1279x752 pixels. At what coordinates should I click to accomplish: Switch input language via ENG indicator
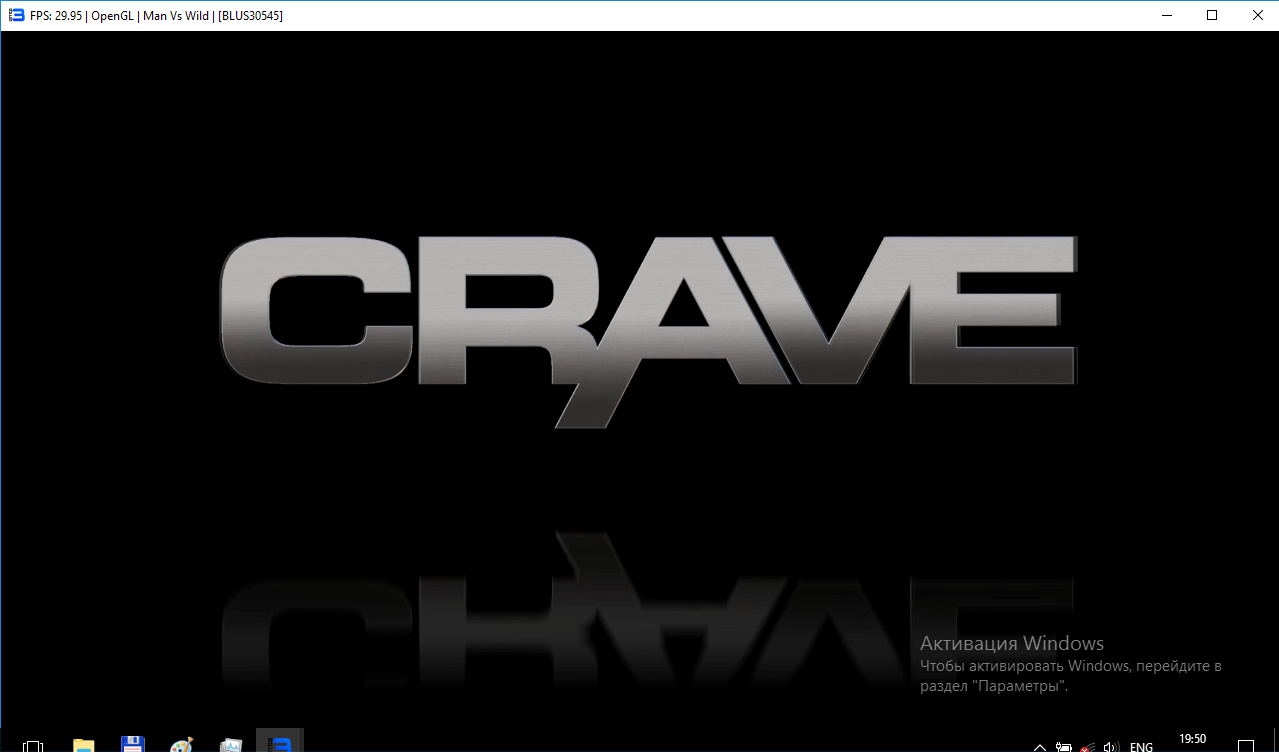tap(1141, 747)
